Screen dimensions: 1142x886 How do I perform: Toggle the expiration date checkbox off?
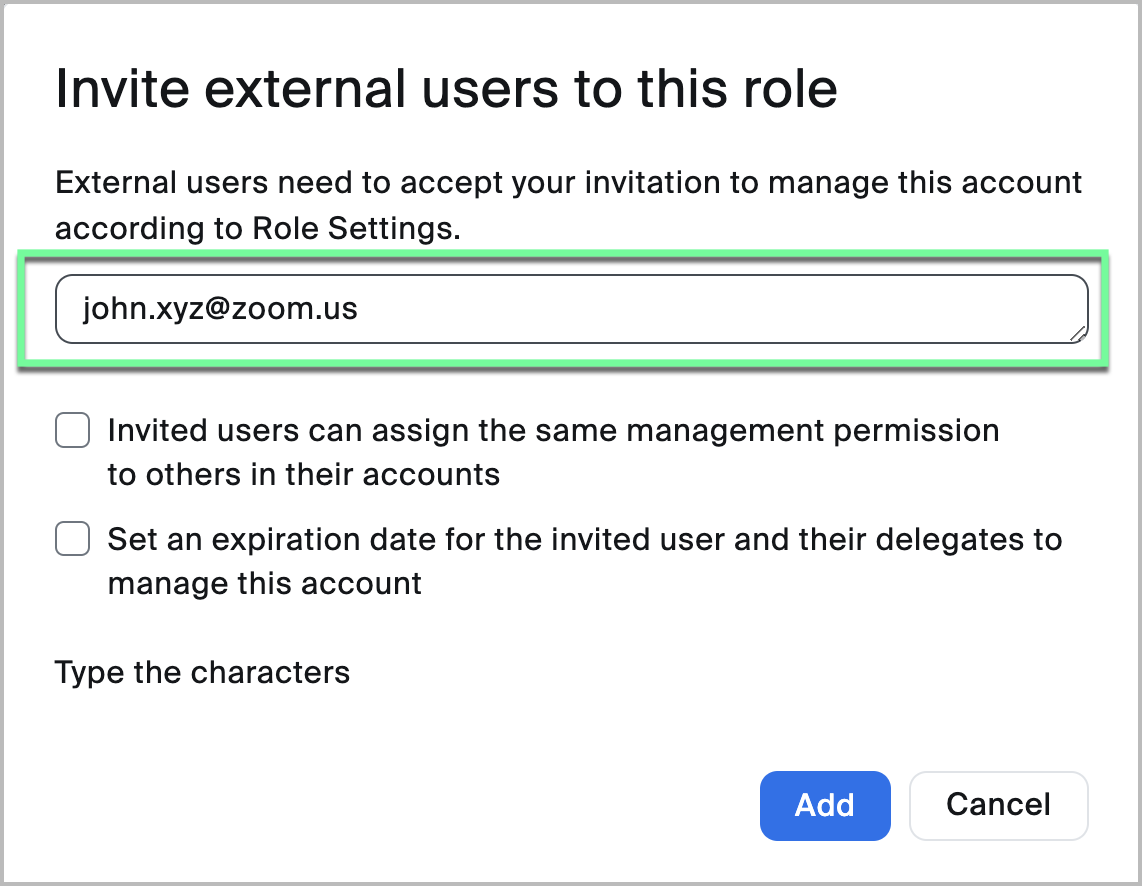(x=72, y=539)
